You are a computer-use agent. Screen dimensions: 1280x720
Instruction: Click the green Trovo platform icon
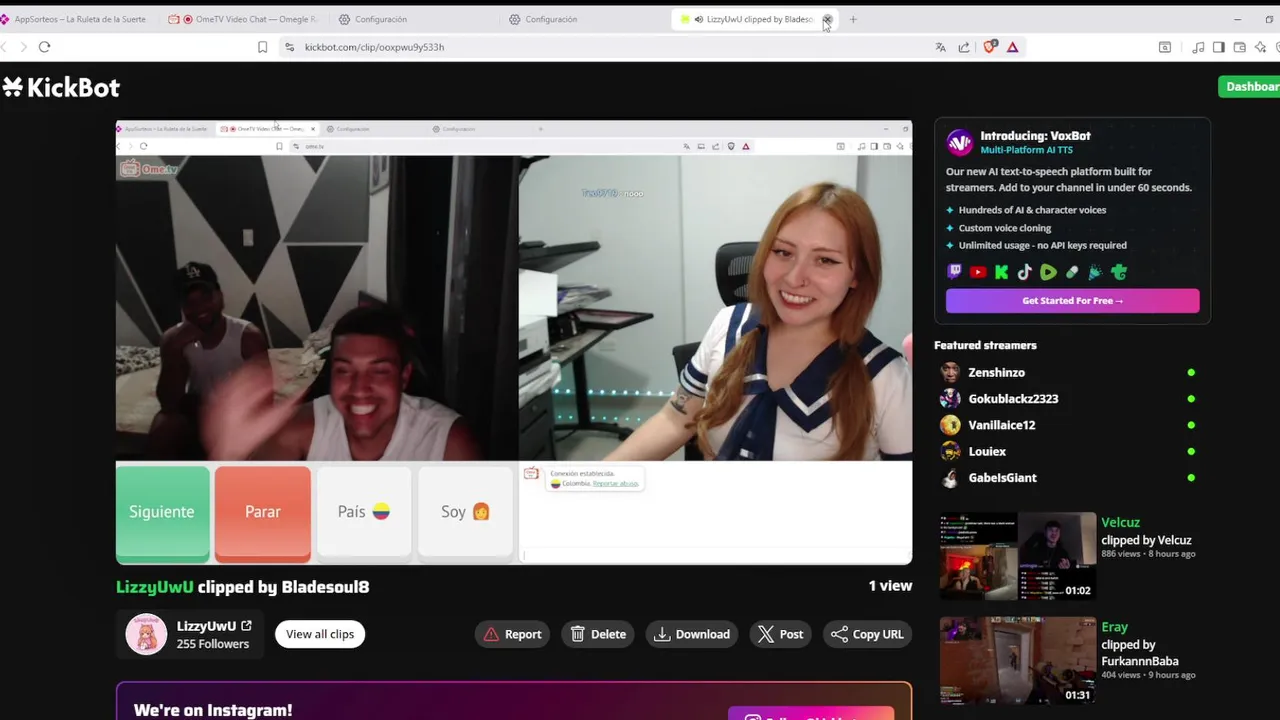pos(1119,272)
